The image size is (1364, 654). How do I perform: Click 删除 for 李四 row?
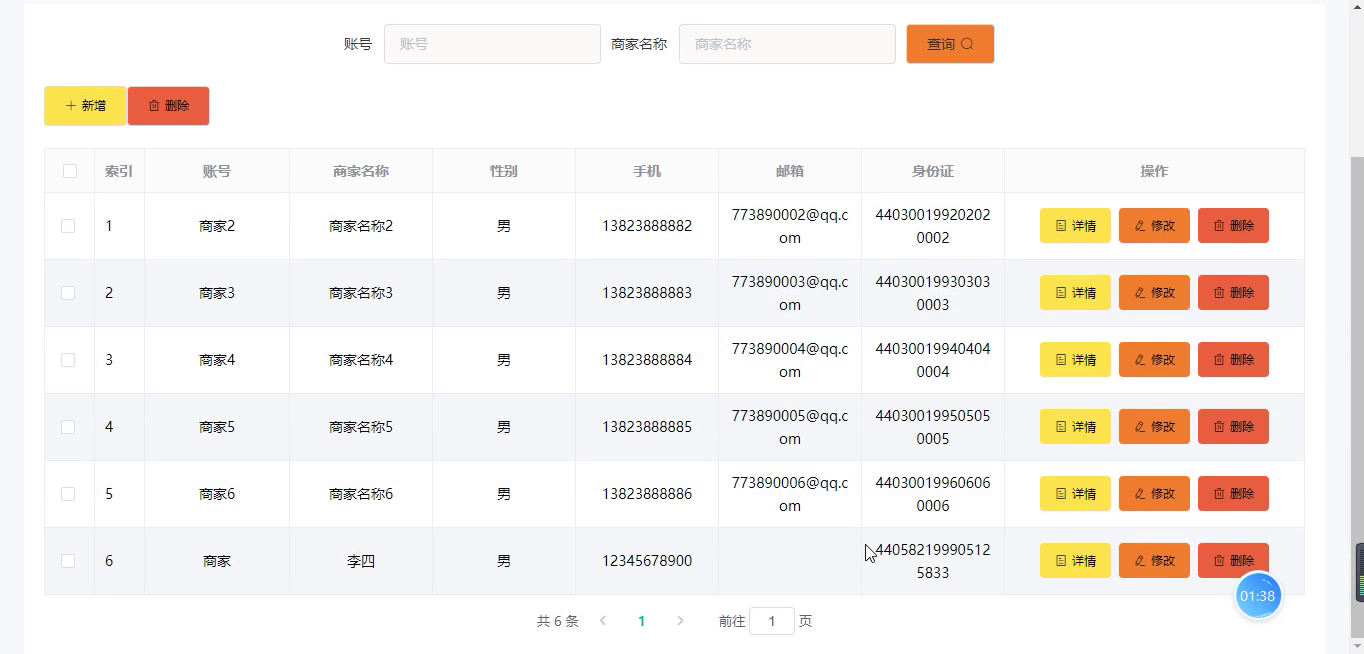click(x=1233, y=561)
